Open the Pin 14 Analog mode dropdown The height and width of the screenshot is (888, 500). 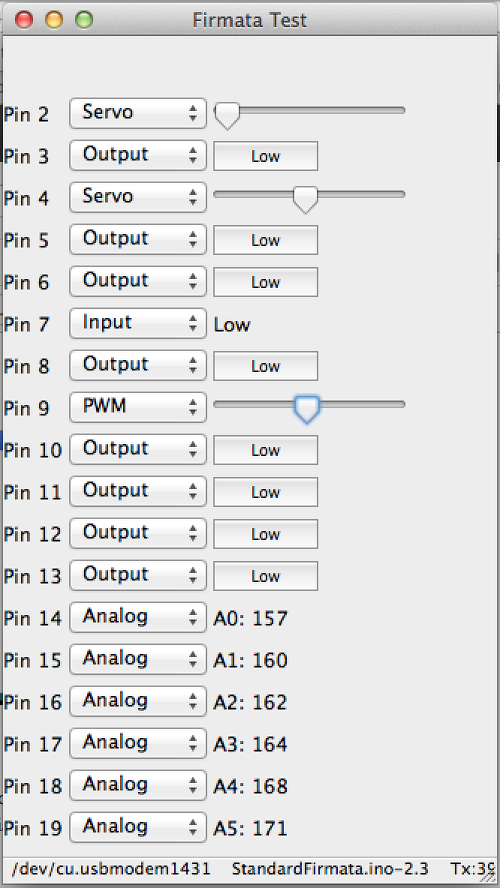click(x=138, y=617)
